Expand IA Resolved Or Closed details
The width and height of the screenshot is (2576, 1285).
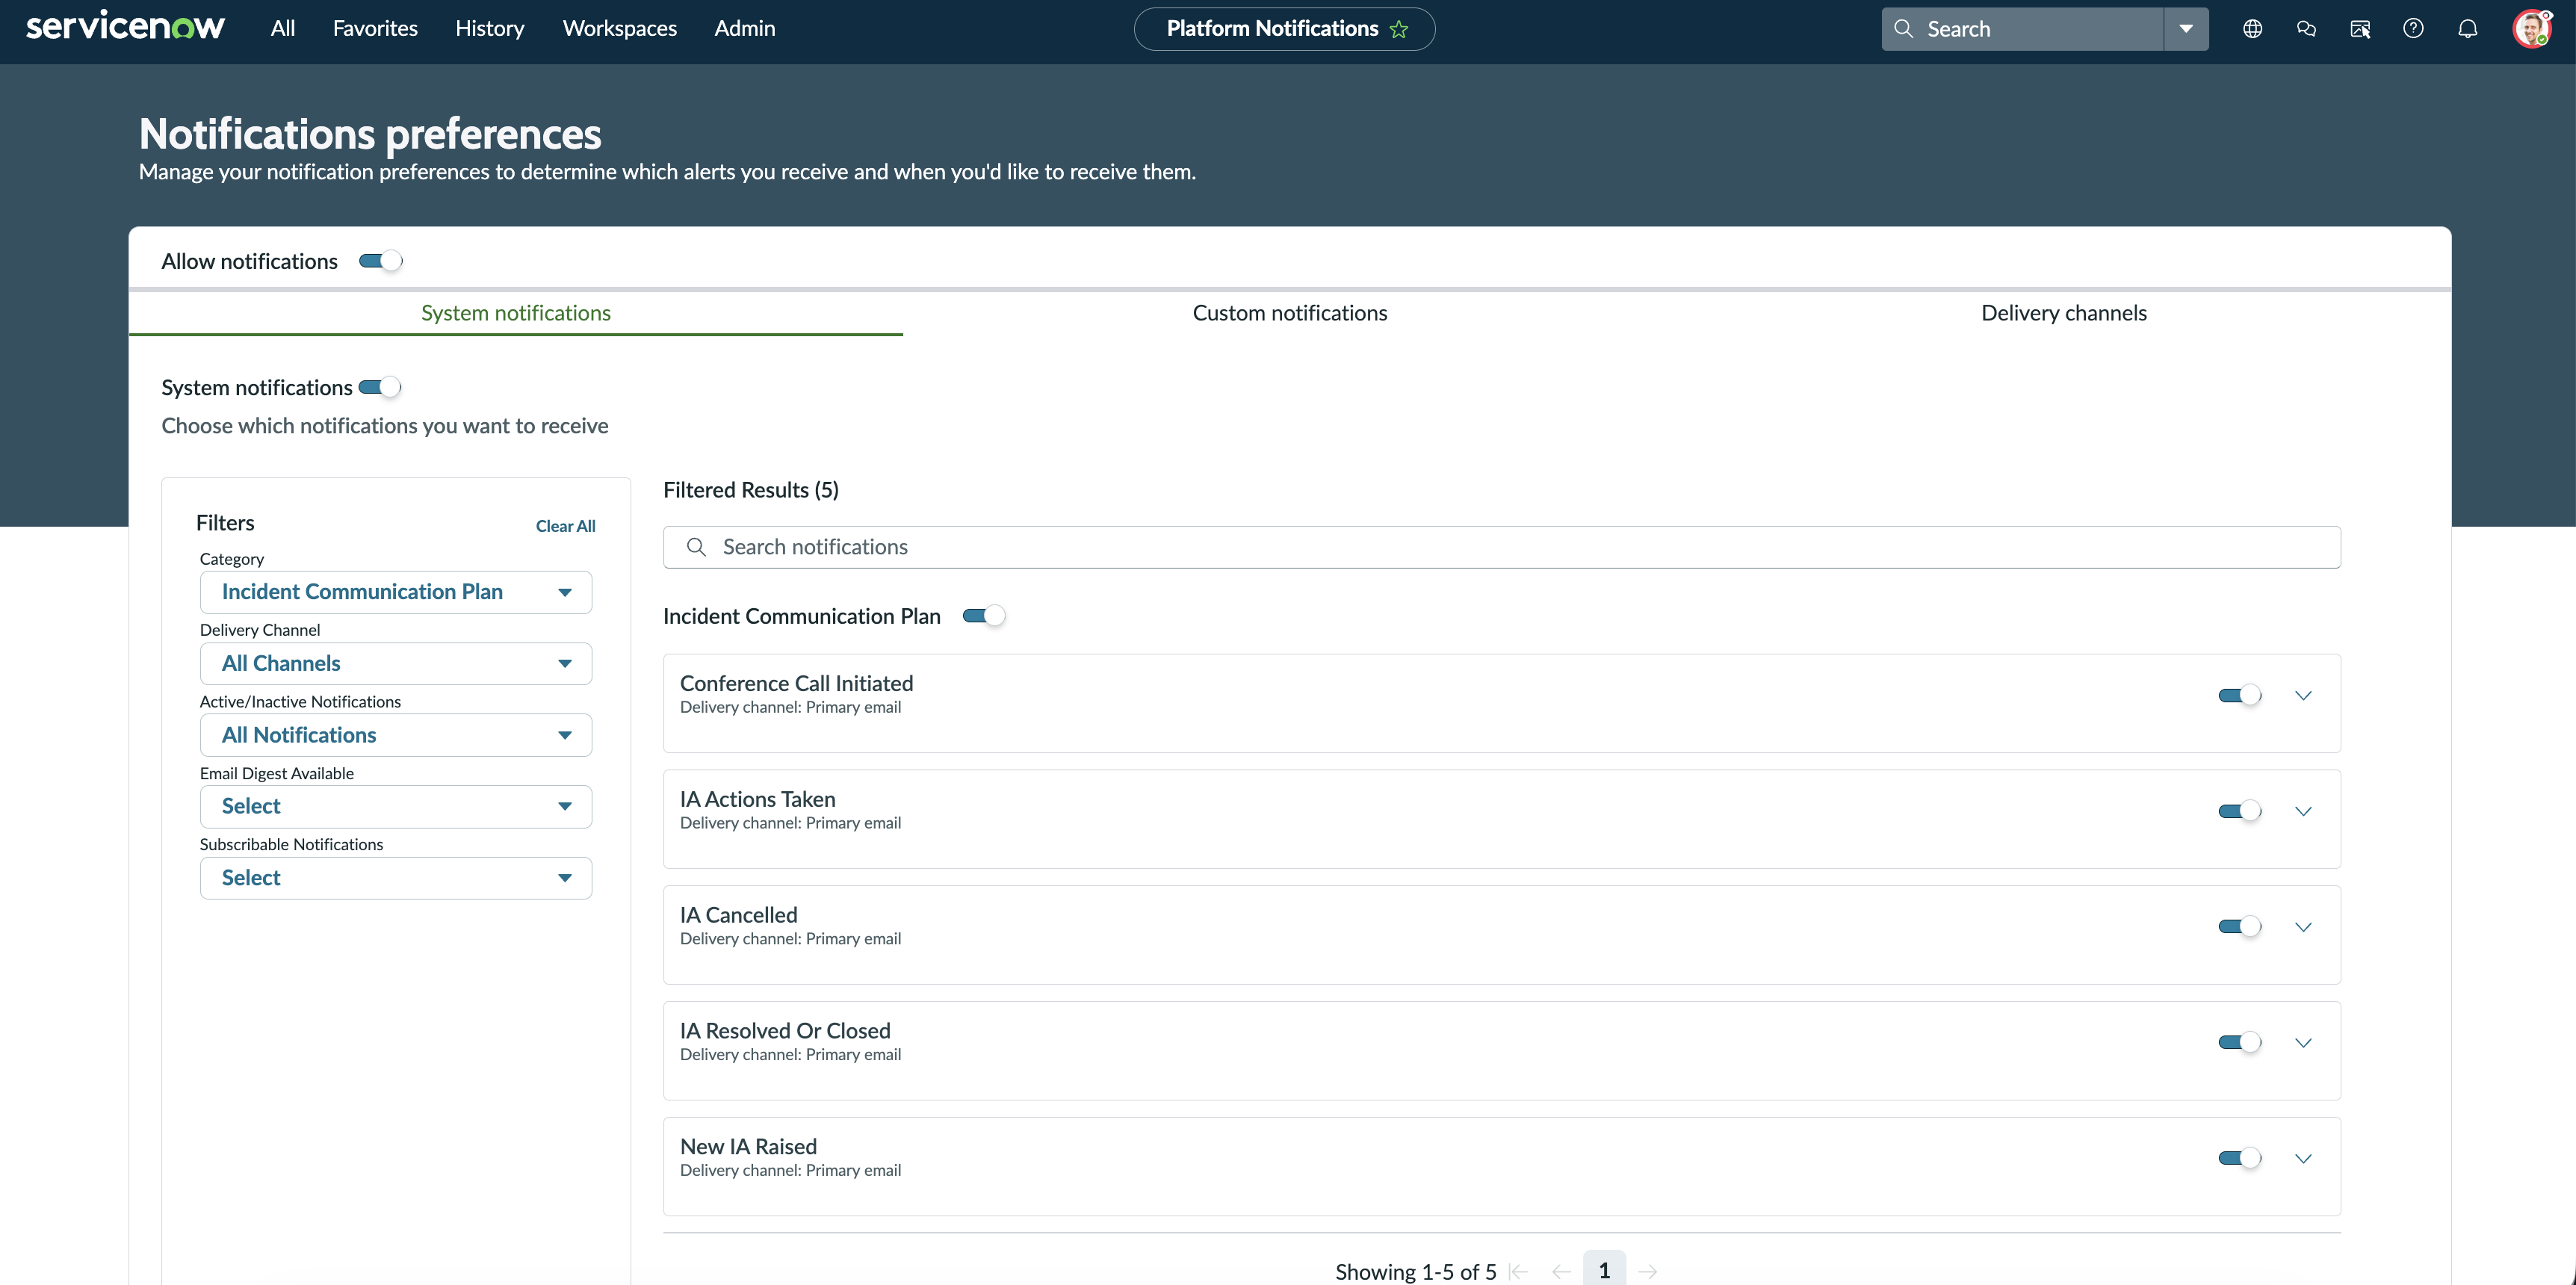point(2303,1042)
